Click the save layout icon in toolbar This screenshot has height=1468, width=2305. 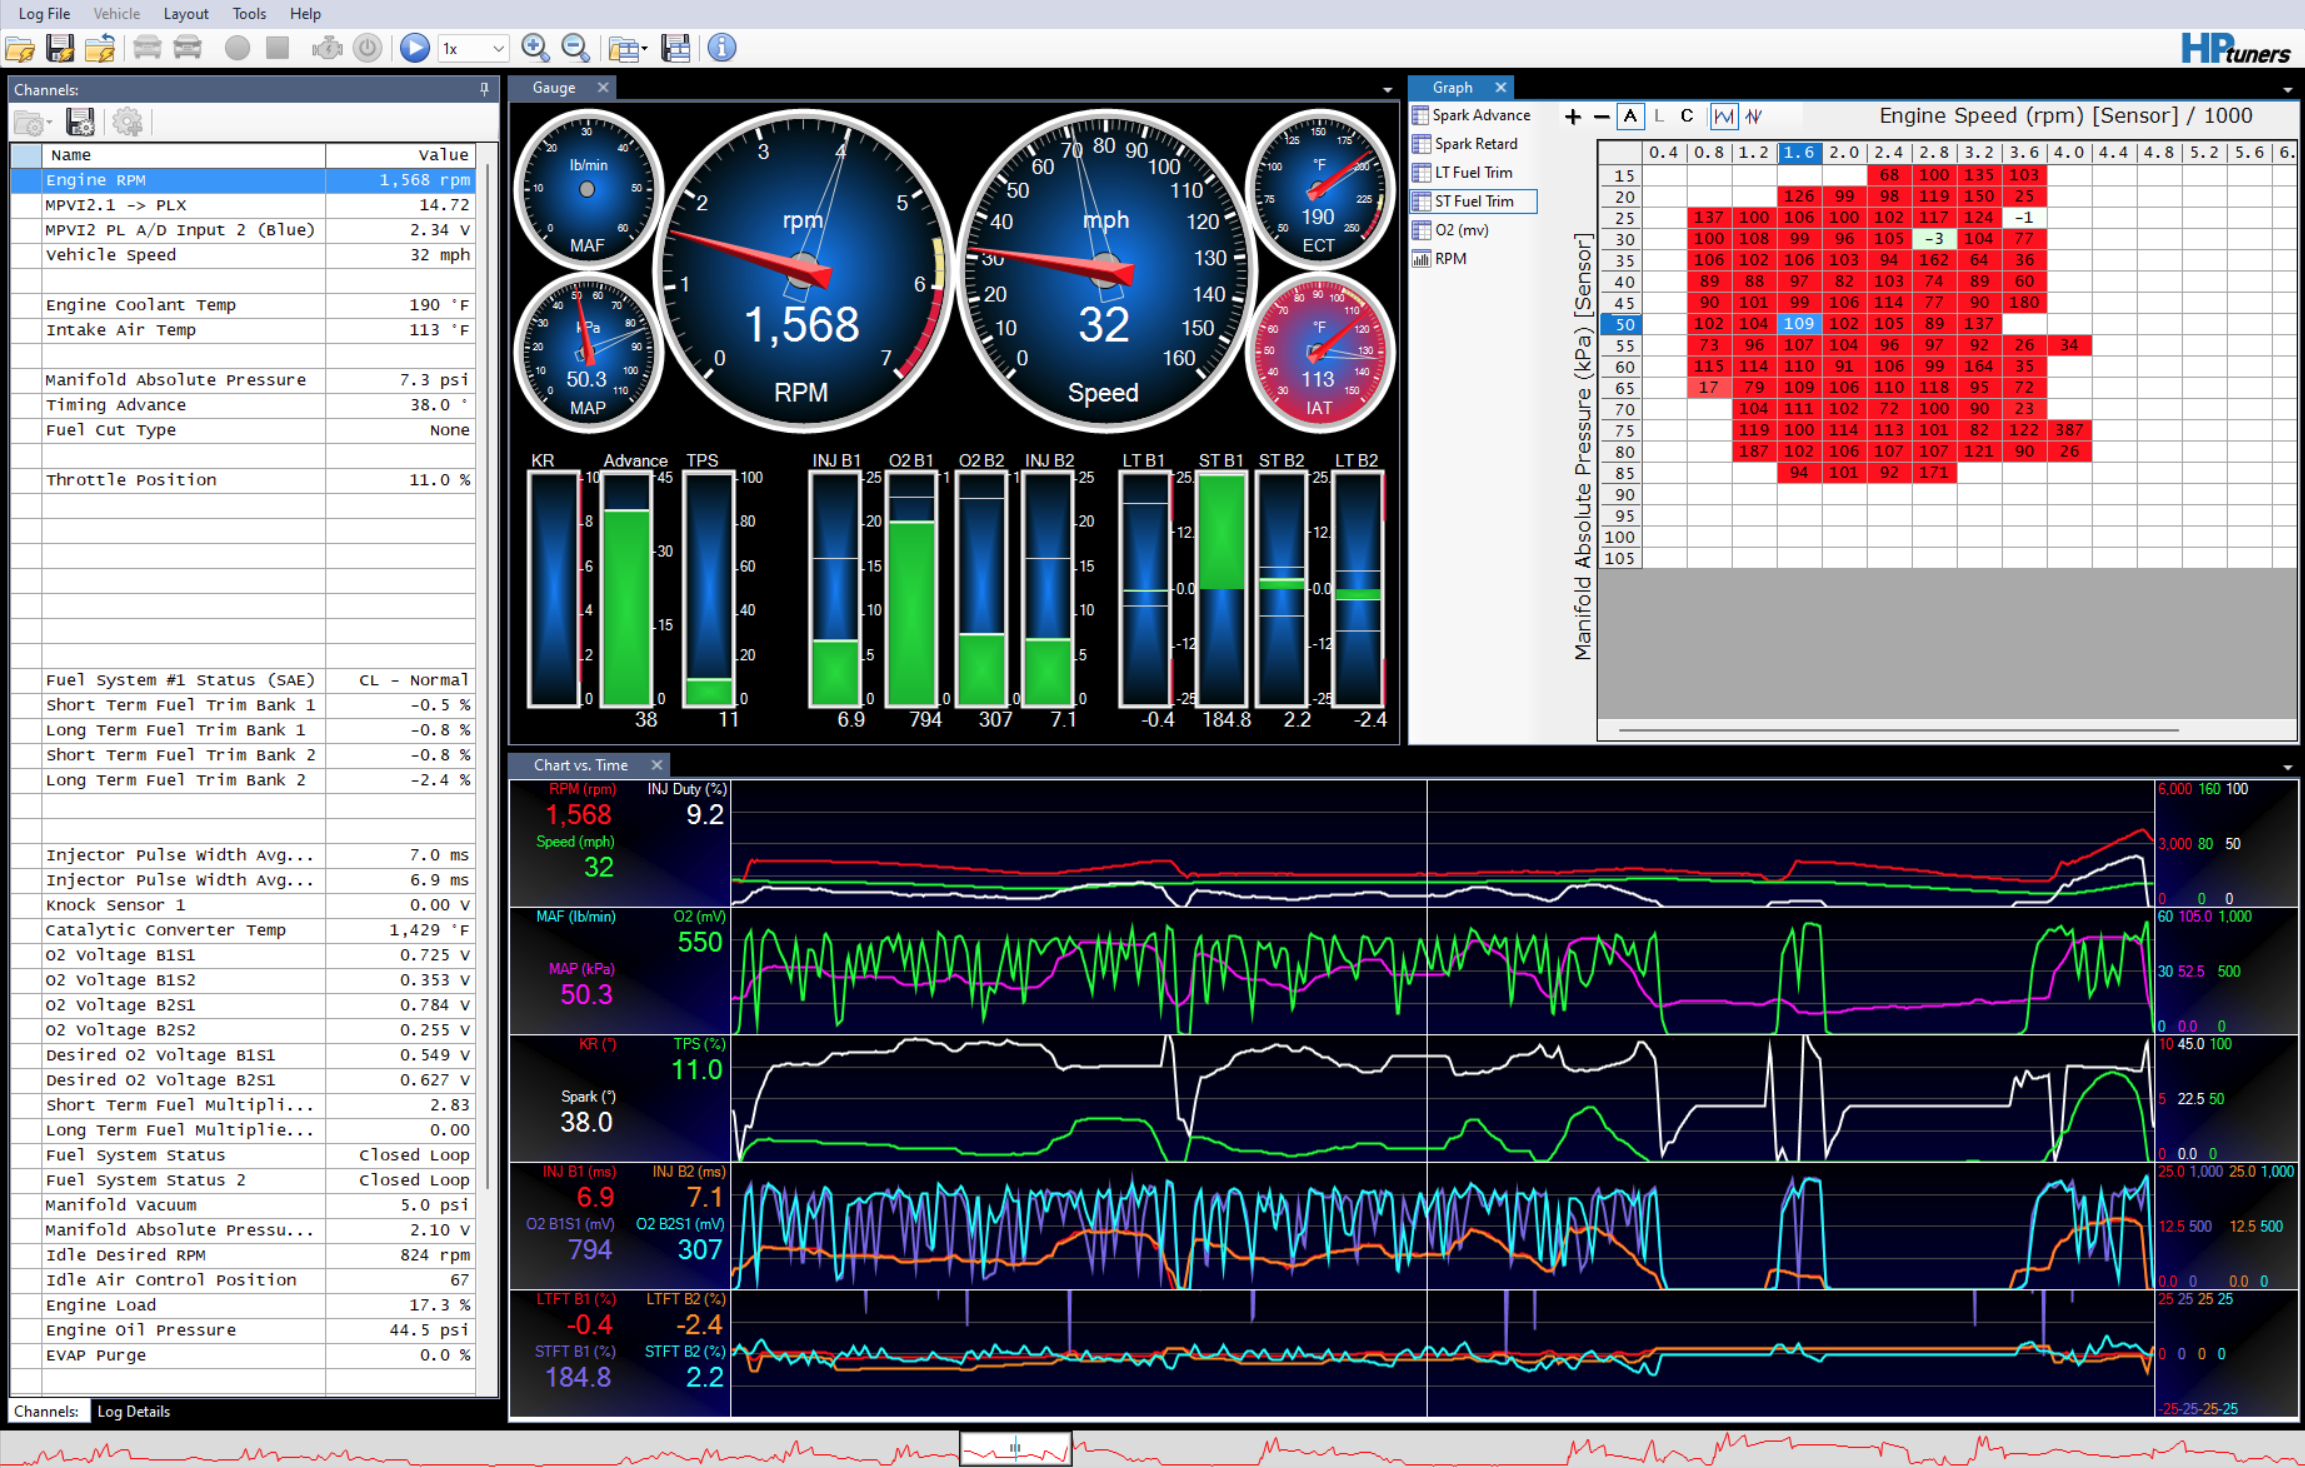coord(676,48)
